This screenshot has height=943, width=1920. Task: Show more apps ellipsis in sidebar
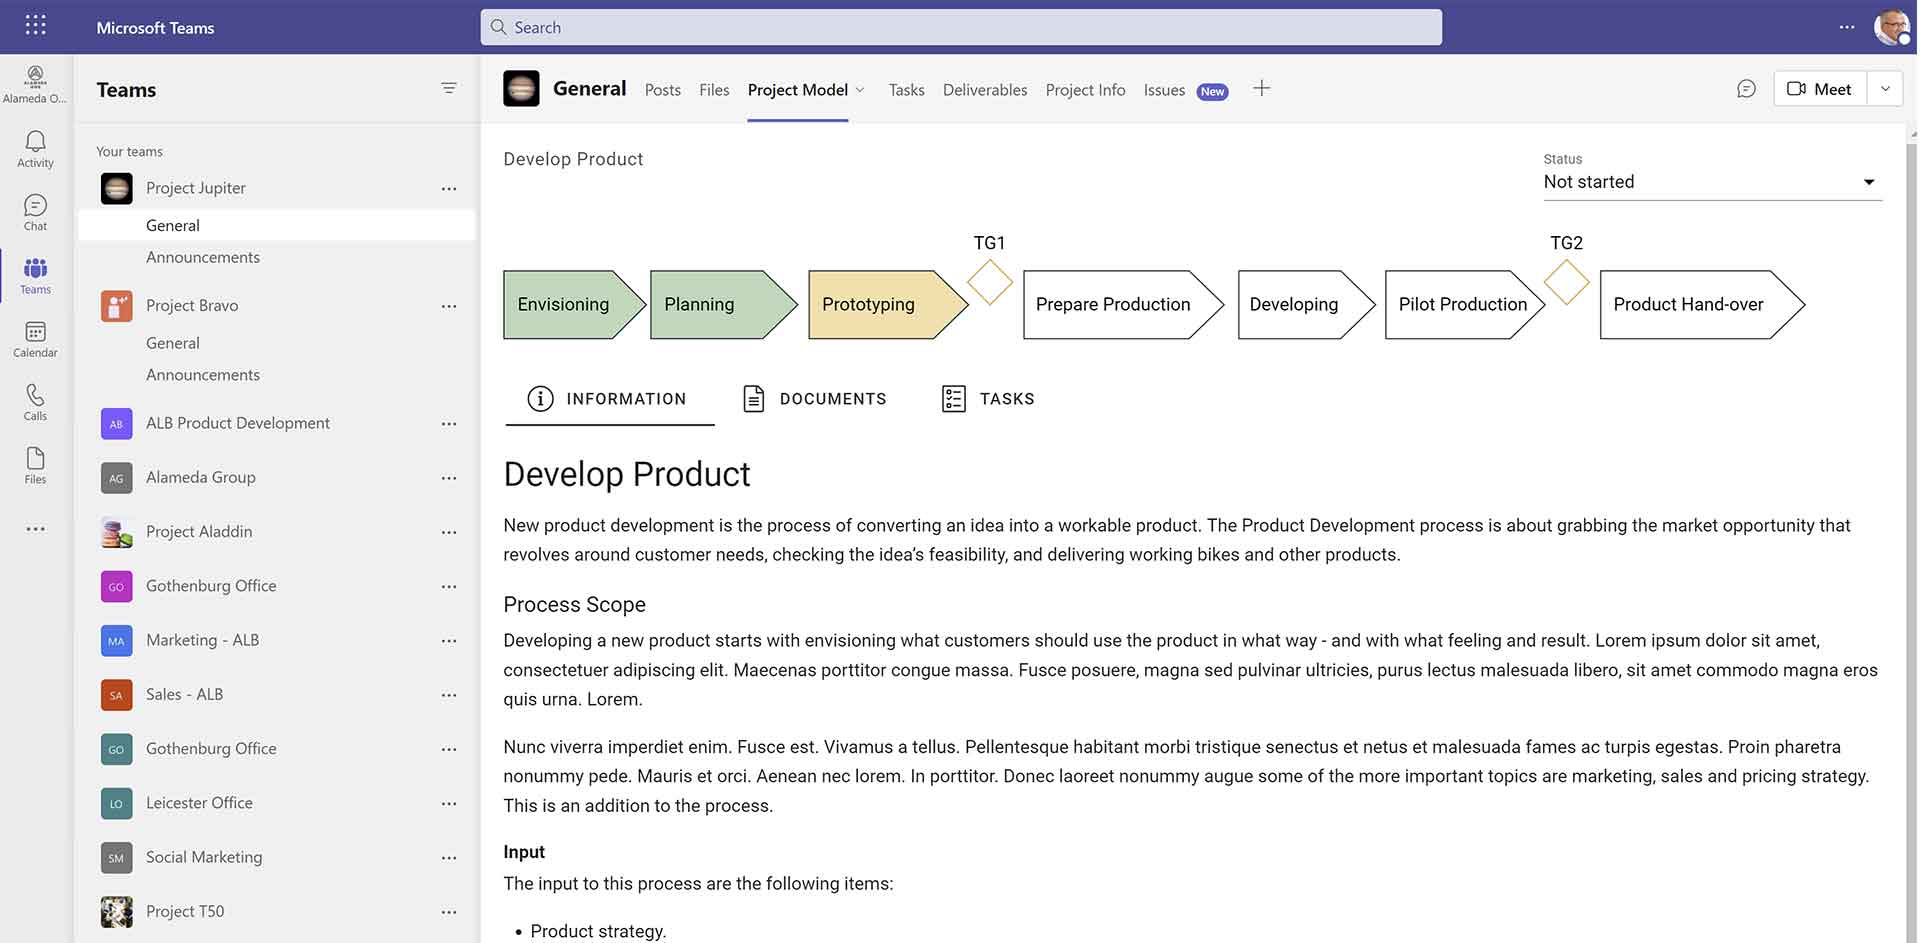[x=35, y=529]
